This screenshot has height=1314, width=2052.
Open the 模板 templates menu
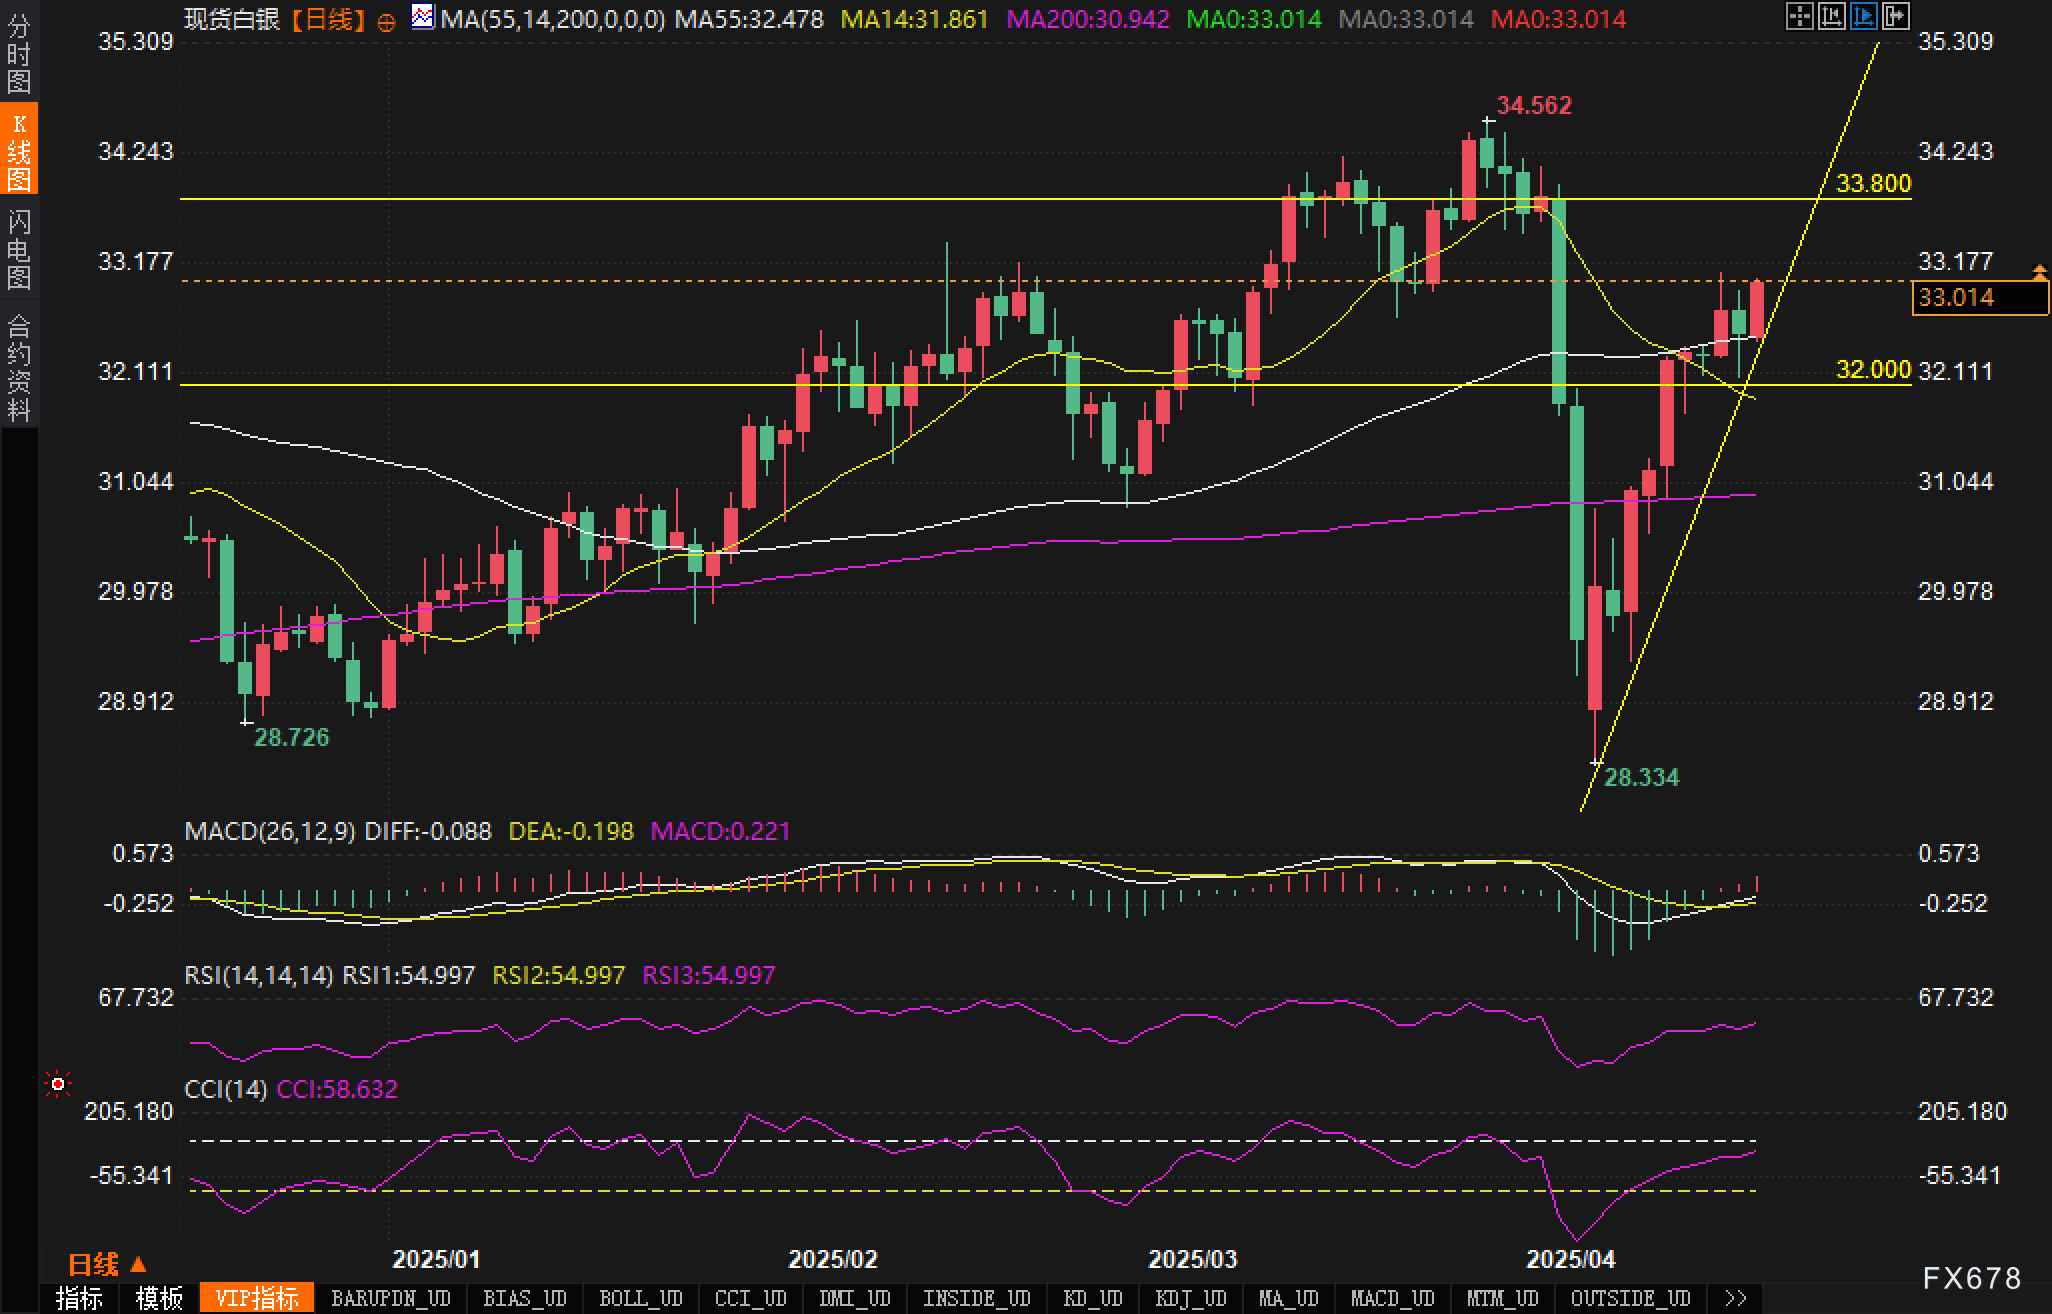click(159, 1298)
